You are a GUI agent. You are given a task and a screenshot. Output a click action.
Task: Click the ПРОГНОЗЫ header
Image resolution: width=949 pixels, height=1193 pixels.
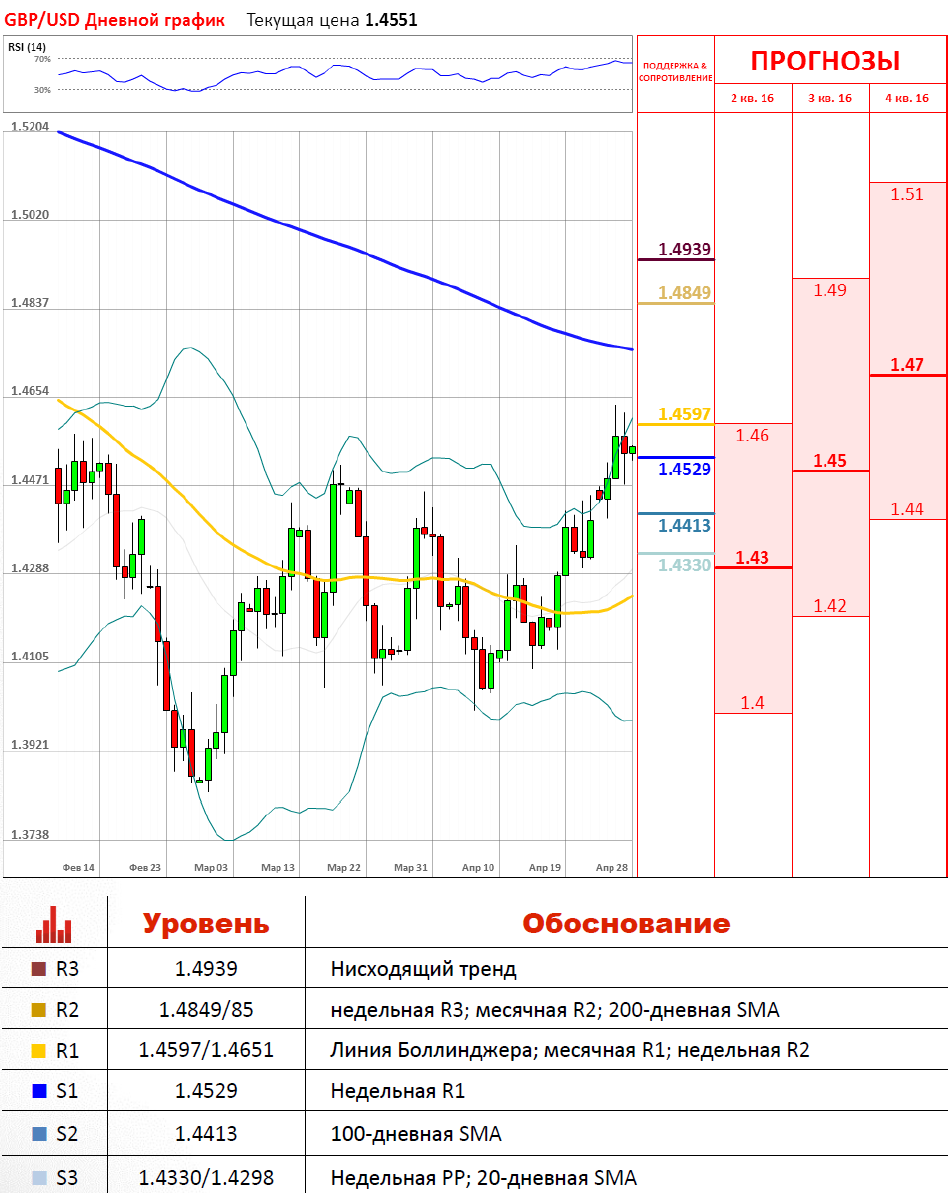tap(826, 61)
